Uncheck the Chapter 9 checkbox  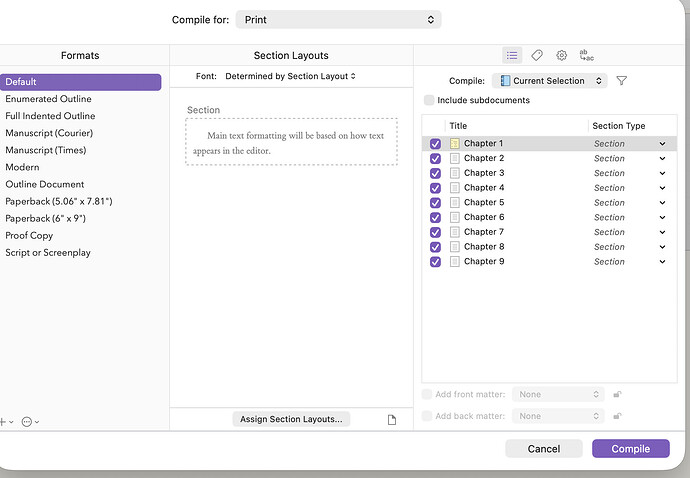tap(435, 262)
